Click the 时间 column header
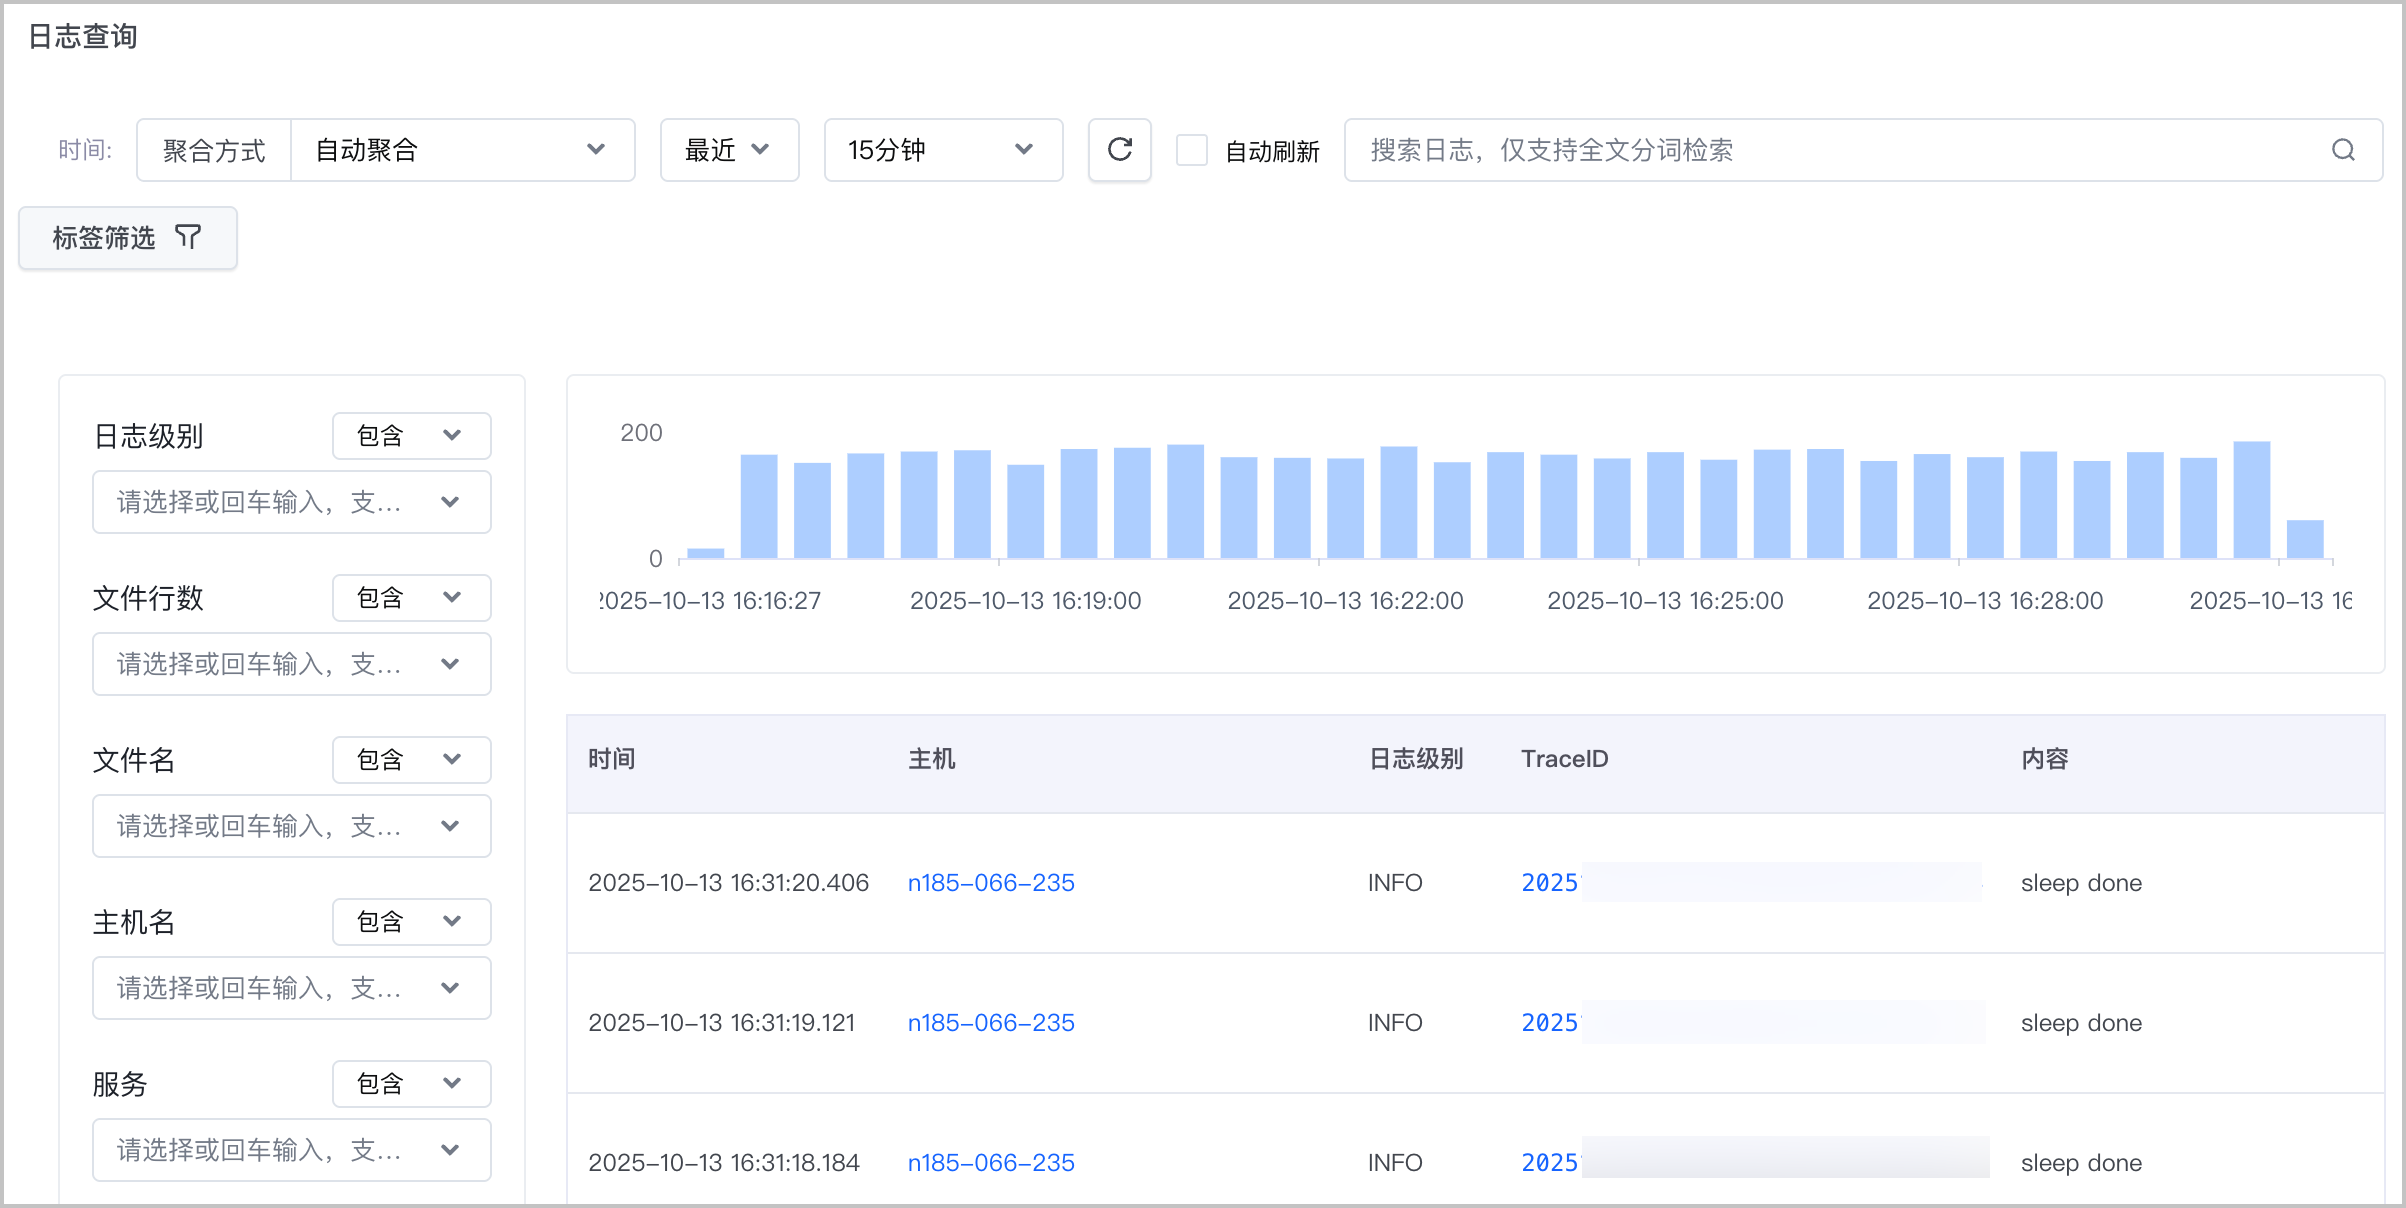 click(611, 759)
